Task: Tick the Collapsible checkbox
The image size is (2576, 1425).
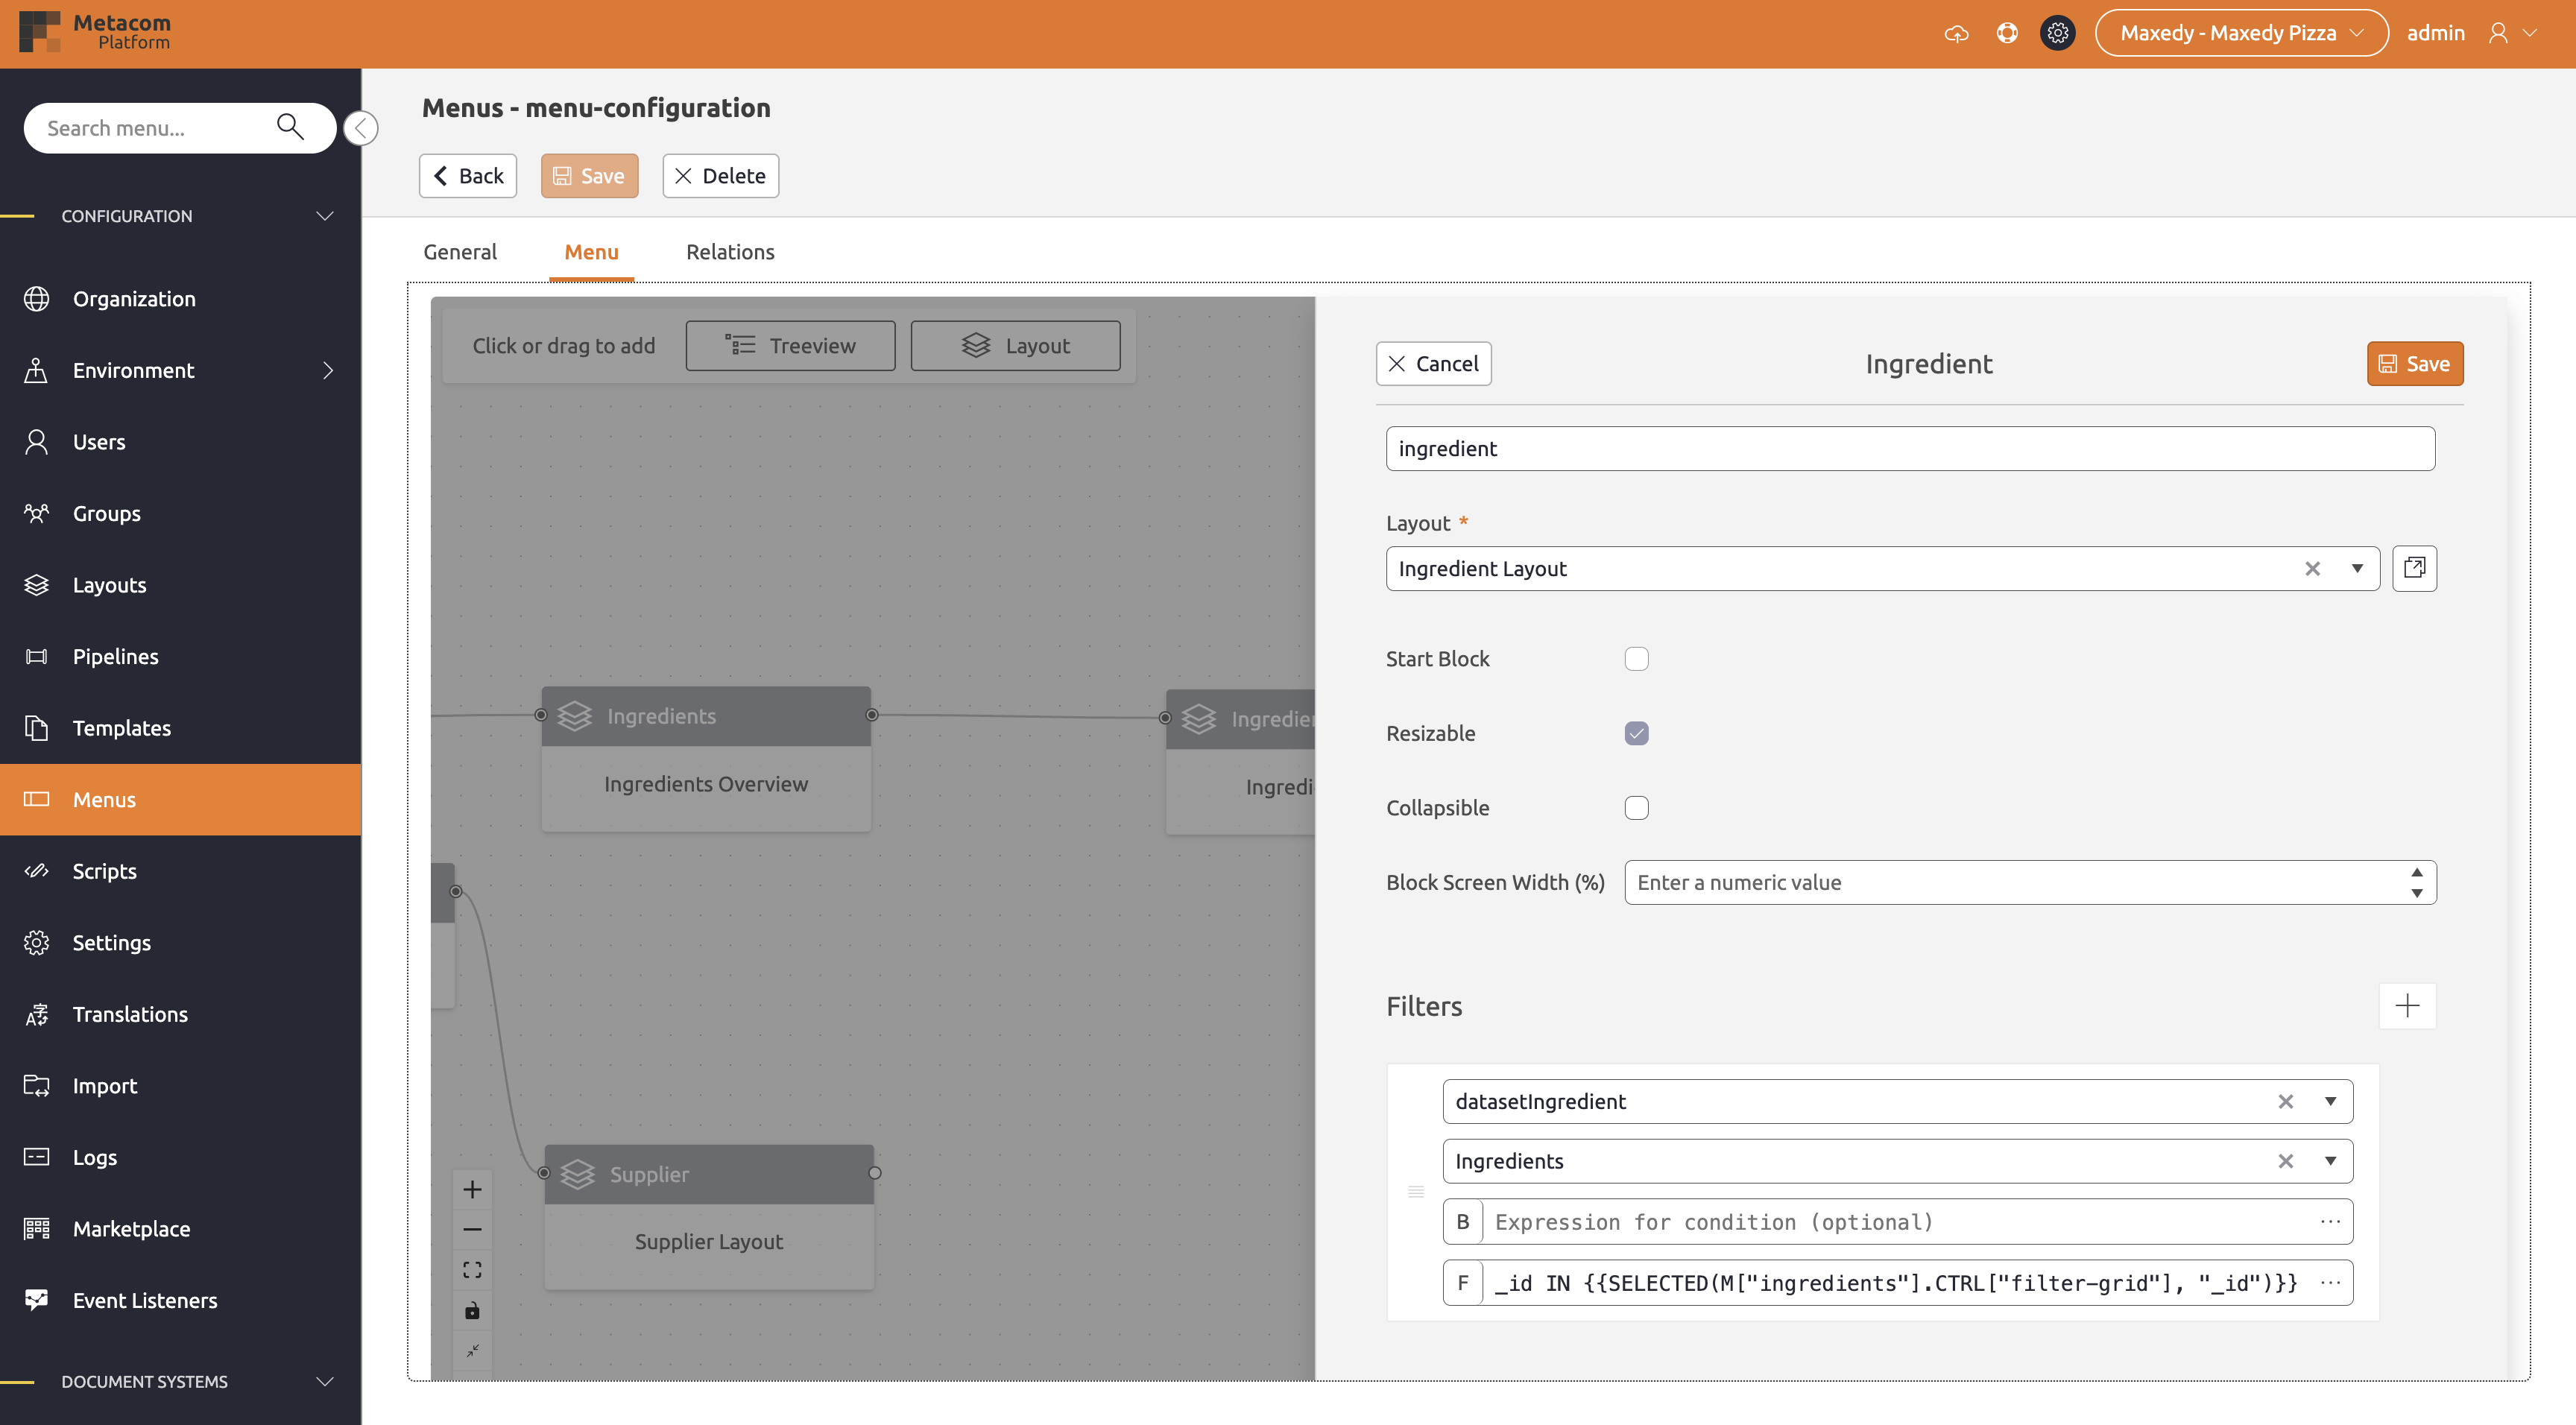Action: point(1636,808)
